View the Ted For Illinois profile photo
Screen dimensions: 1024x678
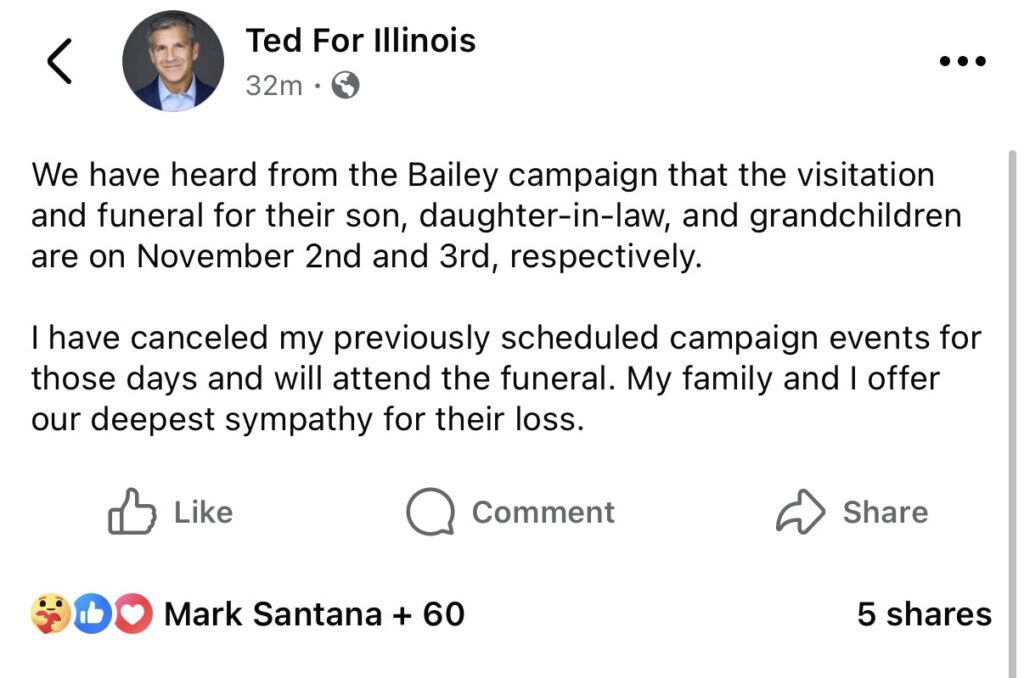coord(174,62)
